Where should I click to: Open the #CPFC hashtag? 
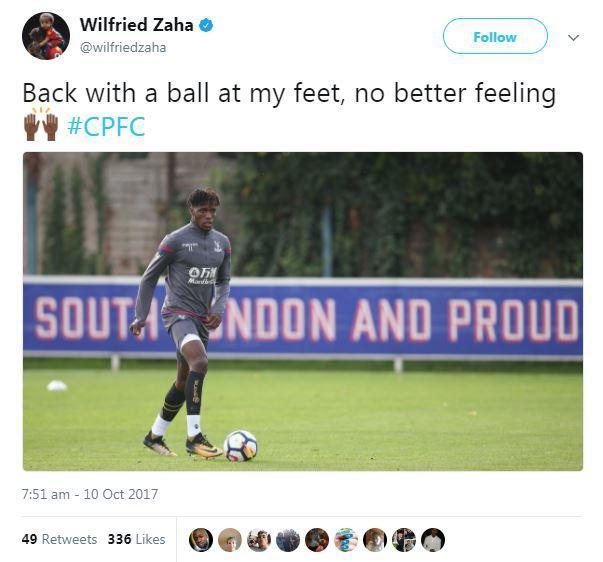(x=107, y=126)
